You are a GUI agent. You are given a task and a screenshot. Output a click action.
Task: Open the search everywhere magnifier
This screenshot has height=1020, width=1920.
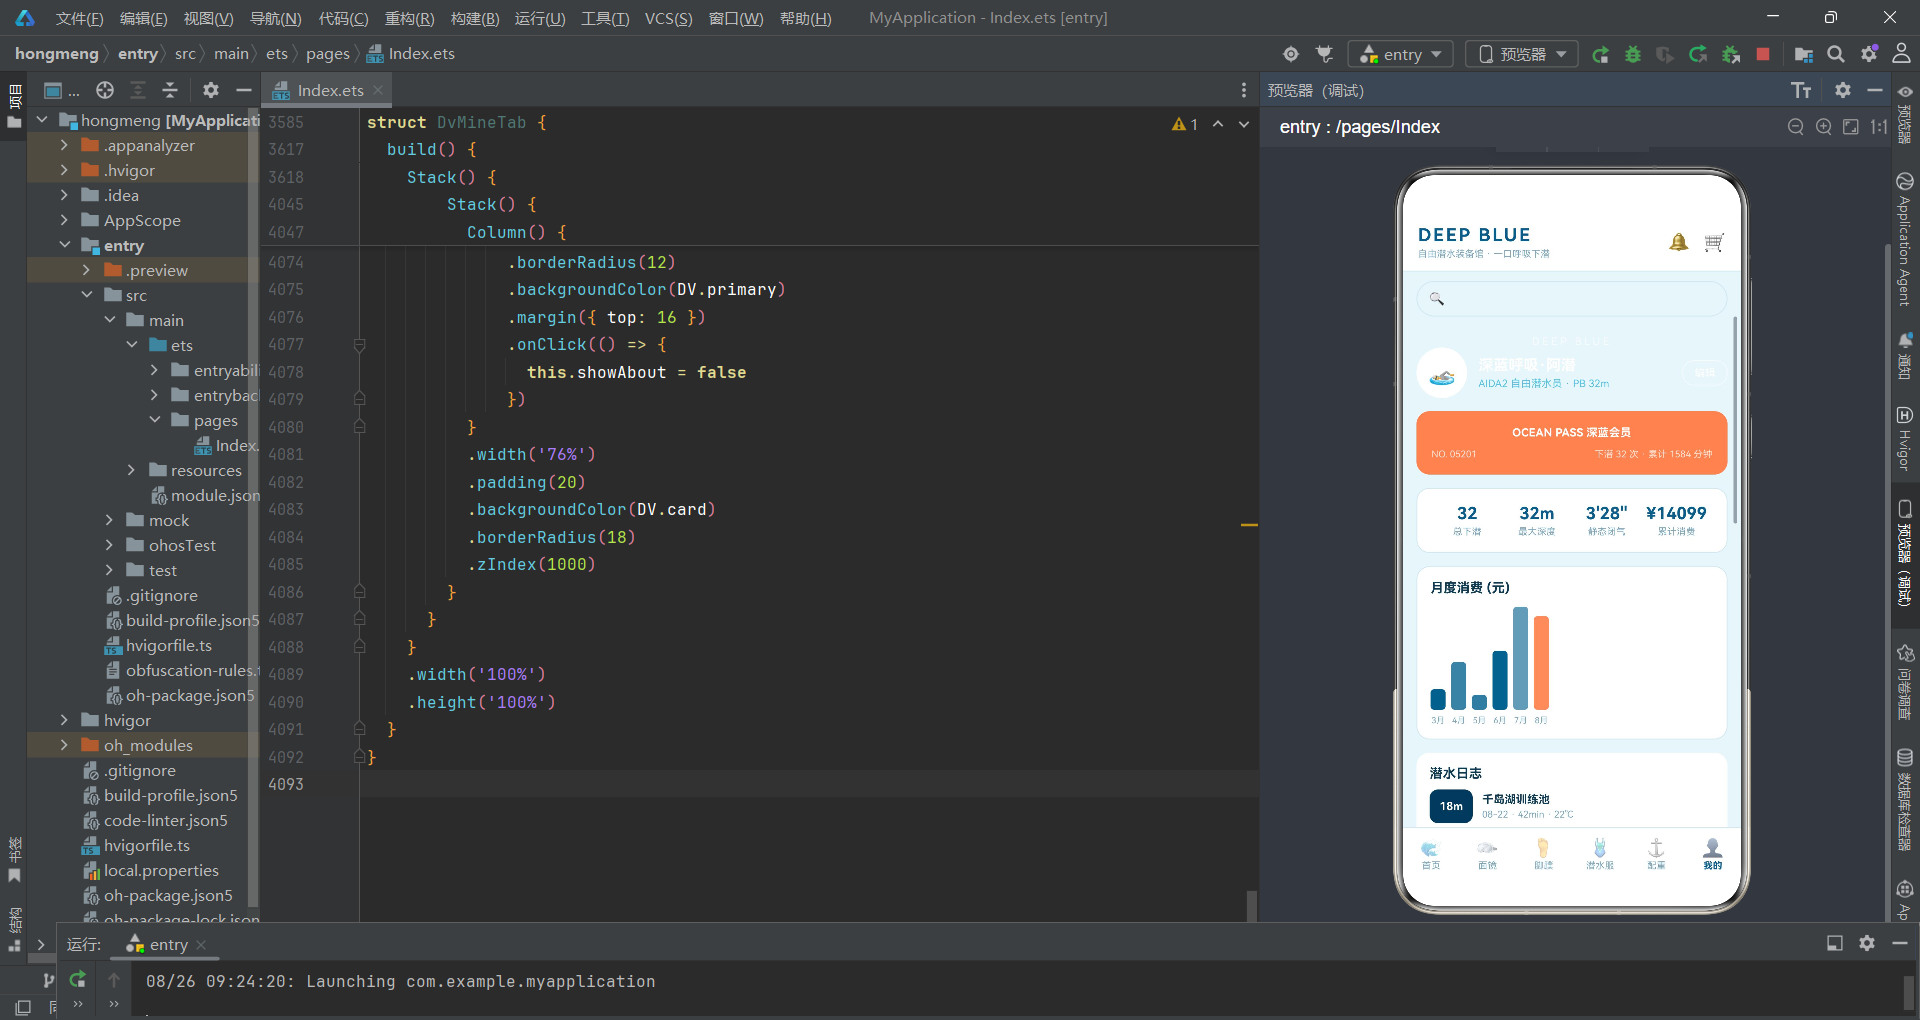tap(1836, 54)
